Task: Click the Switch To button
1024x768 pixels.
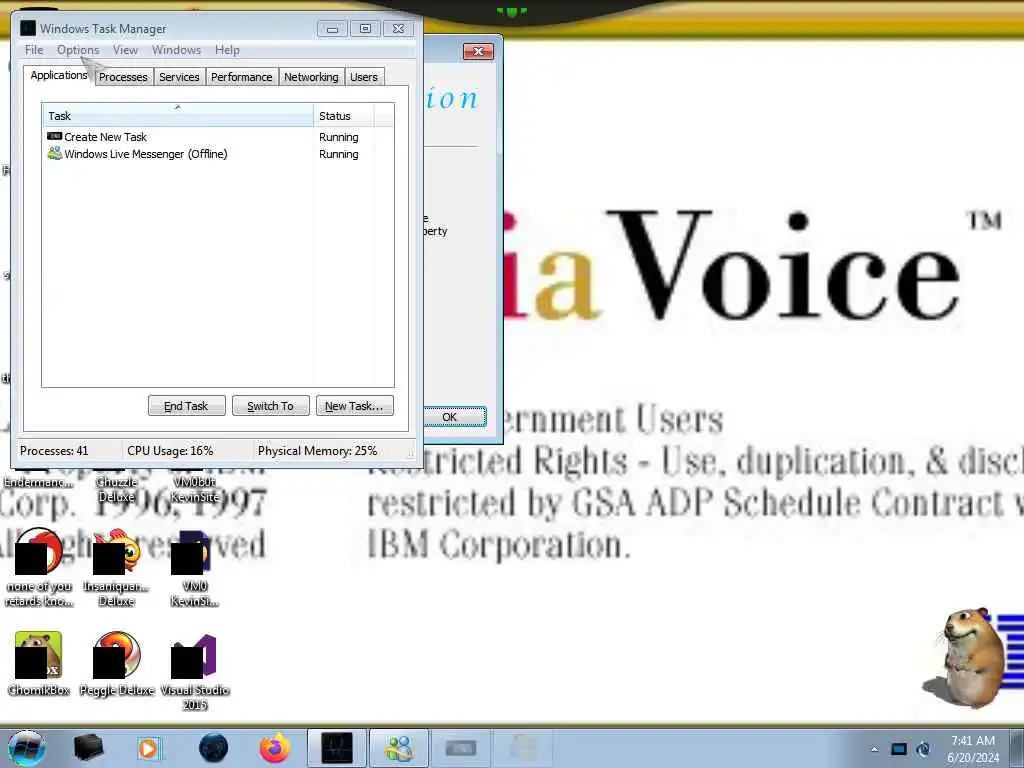Action: 270,406
